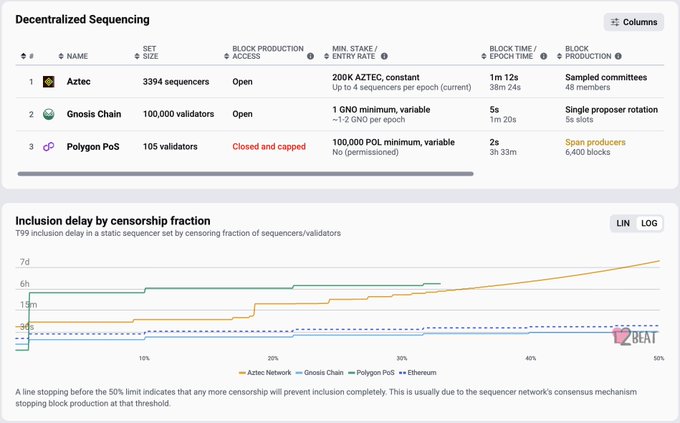Click the 100,000 validators cell
The width and height of the screenshot is (680, 423).
click(179, 114)
